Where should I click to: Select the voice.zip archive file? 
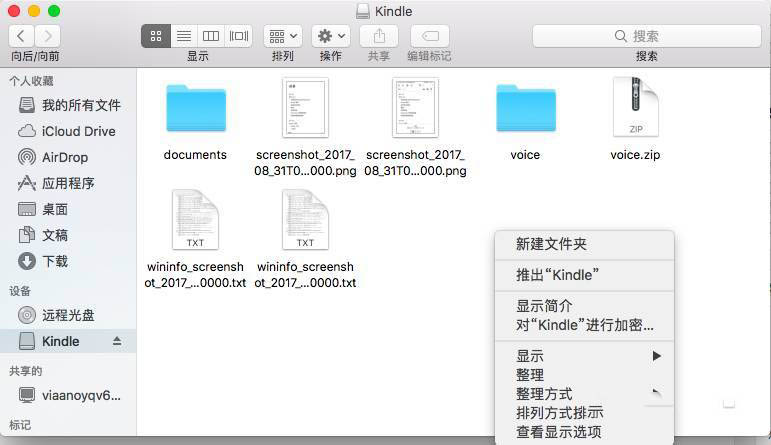(x=635, y=110)
